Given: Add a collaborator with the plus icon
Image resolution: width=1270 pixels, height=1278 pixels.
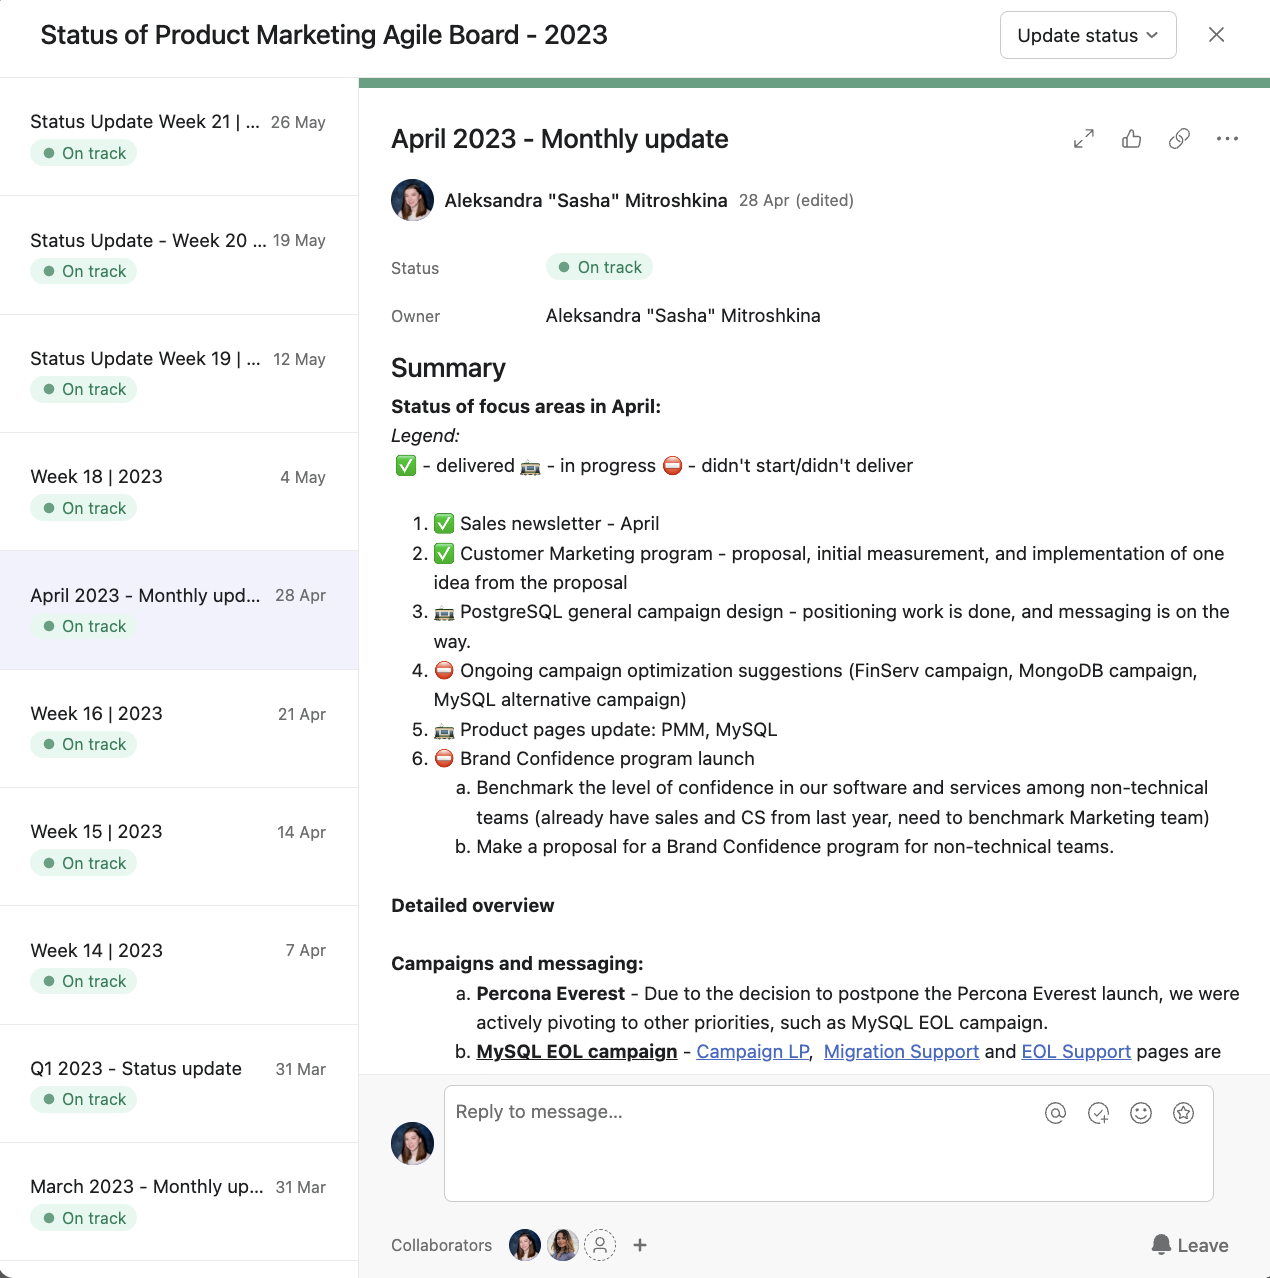Looking at the screenshot, I should tap(640, 1245).
